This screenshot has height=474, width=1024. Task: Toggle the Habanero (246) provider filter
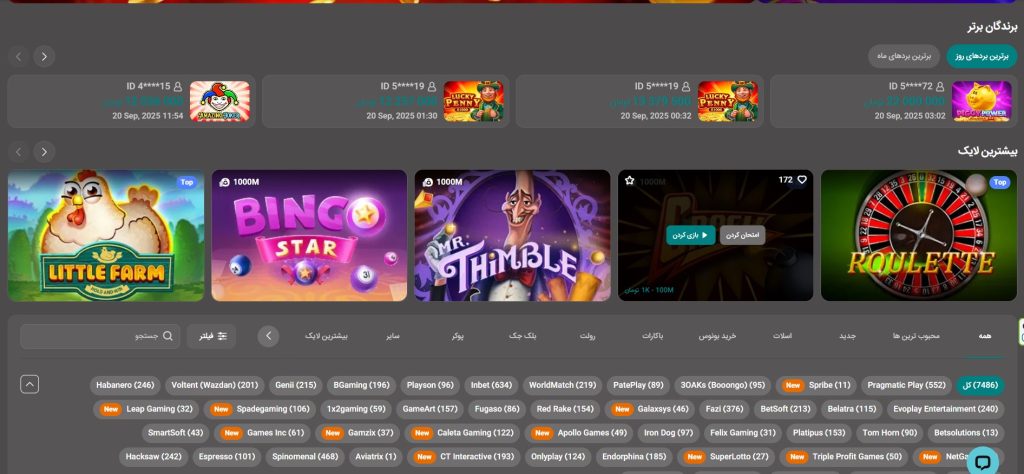[125, 385]
